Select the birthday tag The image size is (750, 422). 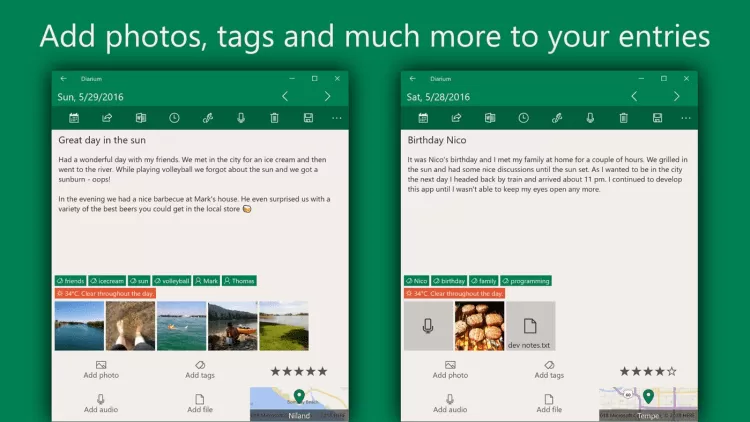point(449,281)
